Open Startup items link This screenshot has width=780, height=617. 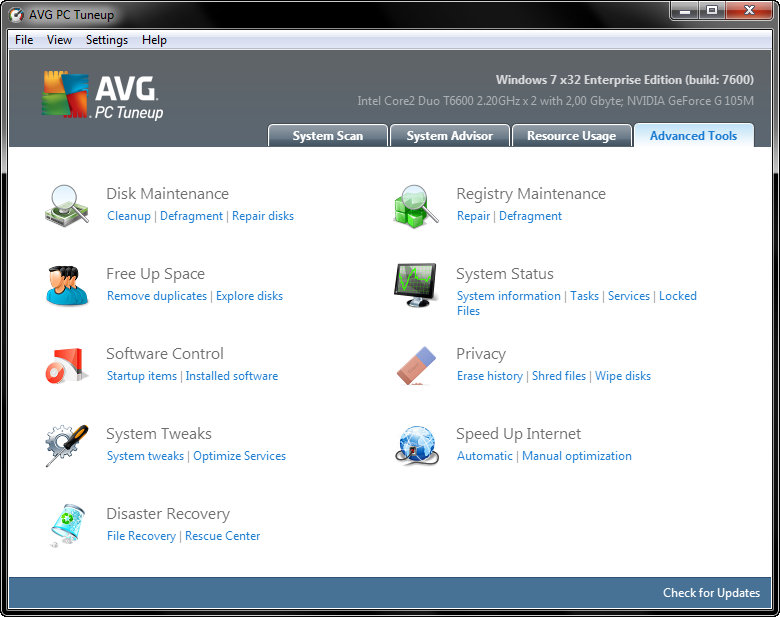point(142,376)
